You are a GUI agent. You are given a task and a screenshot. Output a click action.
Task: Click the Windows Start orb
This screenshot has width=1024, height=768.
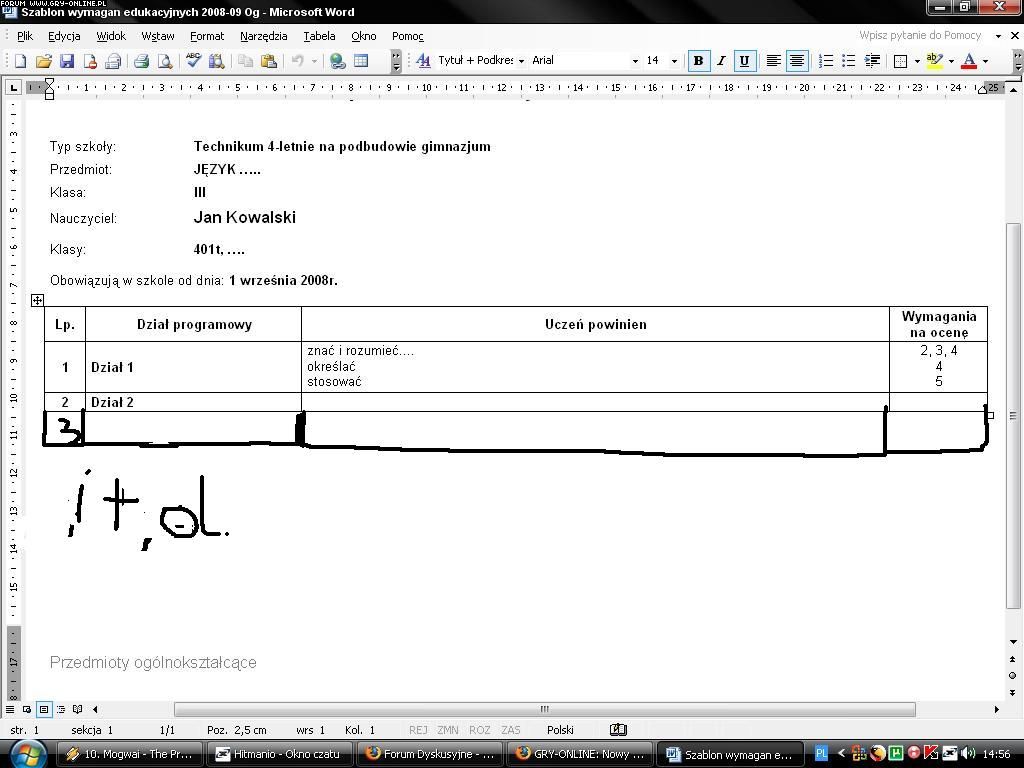27,754
